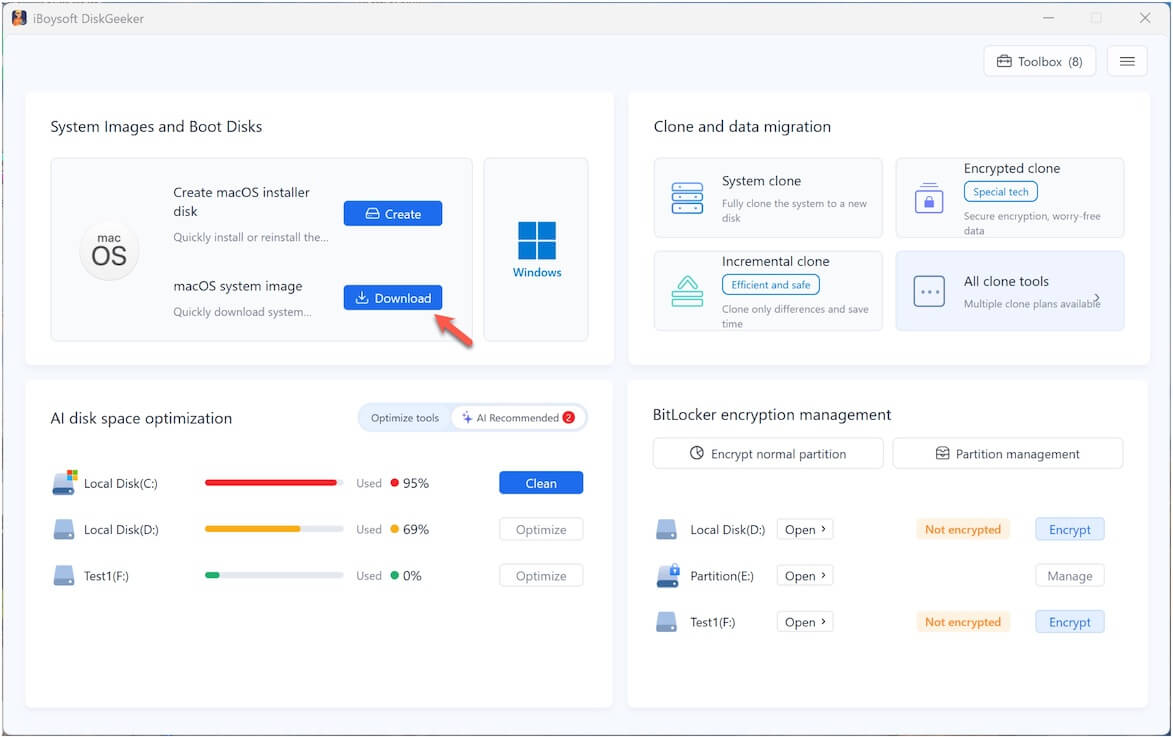Click the Incremental clone icon
Screen dimensions: 1173x737
(687, 291)
